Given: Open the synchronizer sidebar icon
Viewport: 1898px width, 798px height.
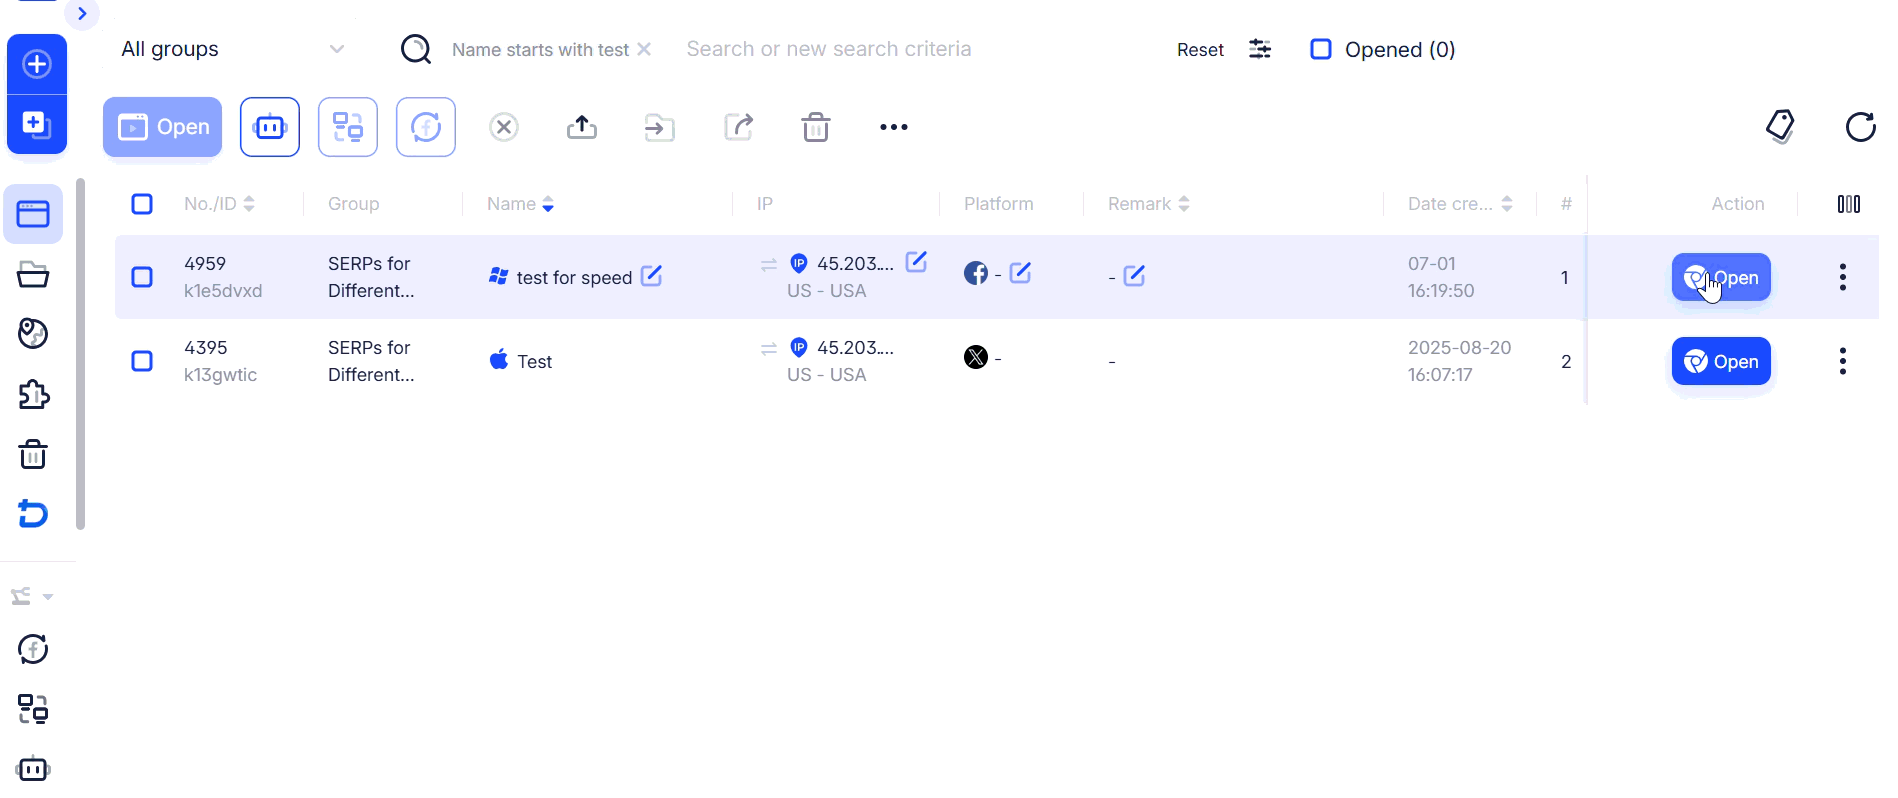Looking at the screenshot, I should point(33,709).
